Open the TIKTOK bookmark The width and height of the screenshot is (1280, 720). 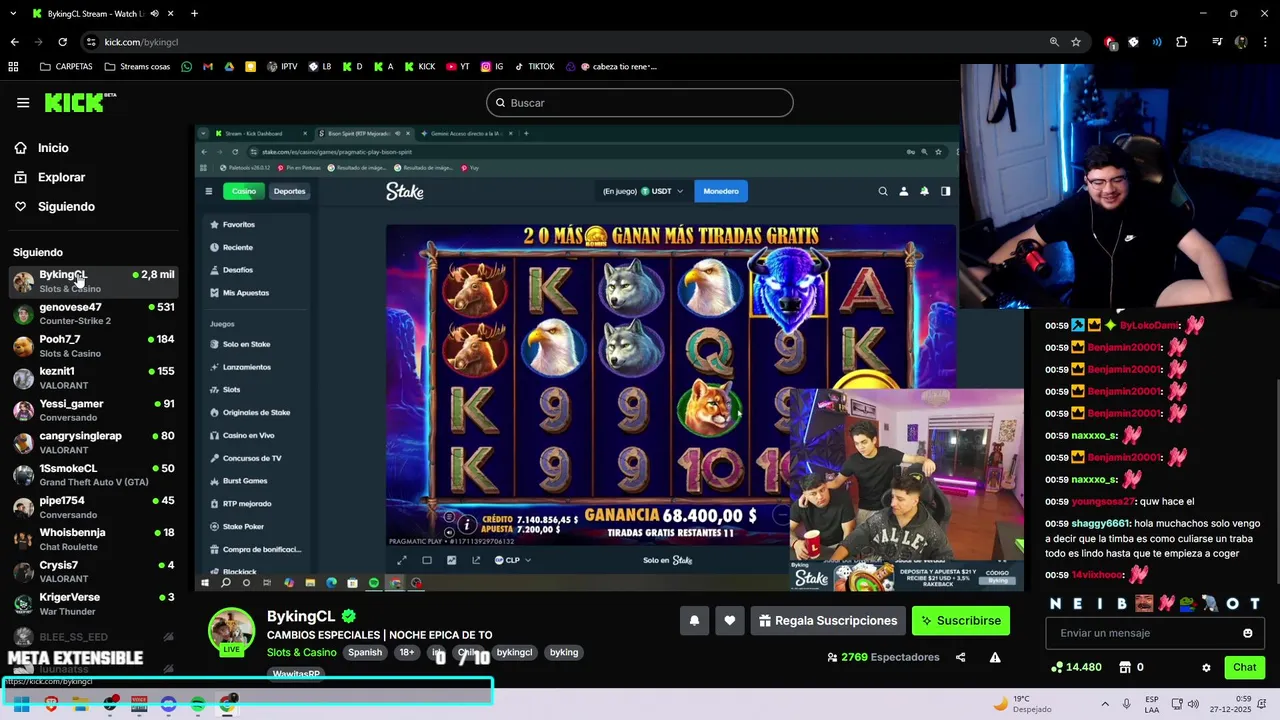(534, 67)
